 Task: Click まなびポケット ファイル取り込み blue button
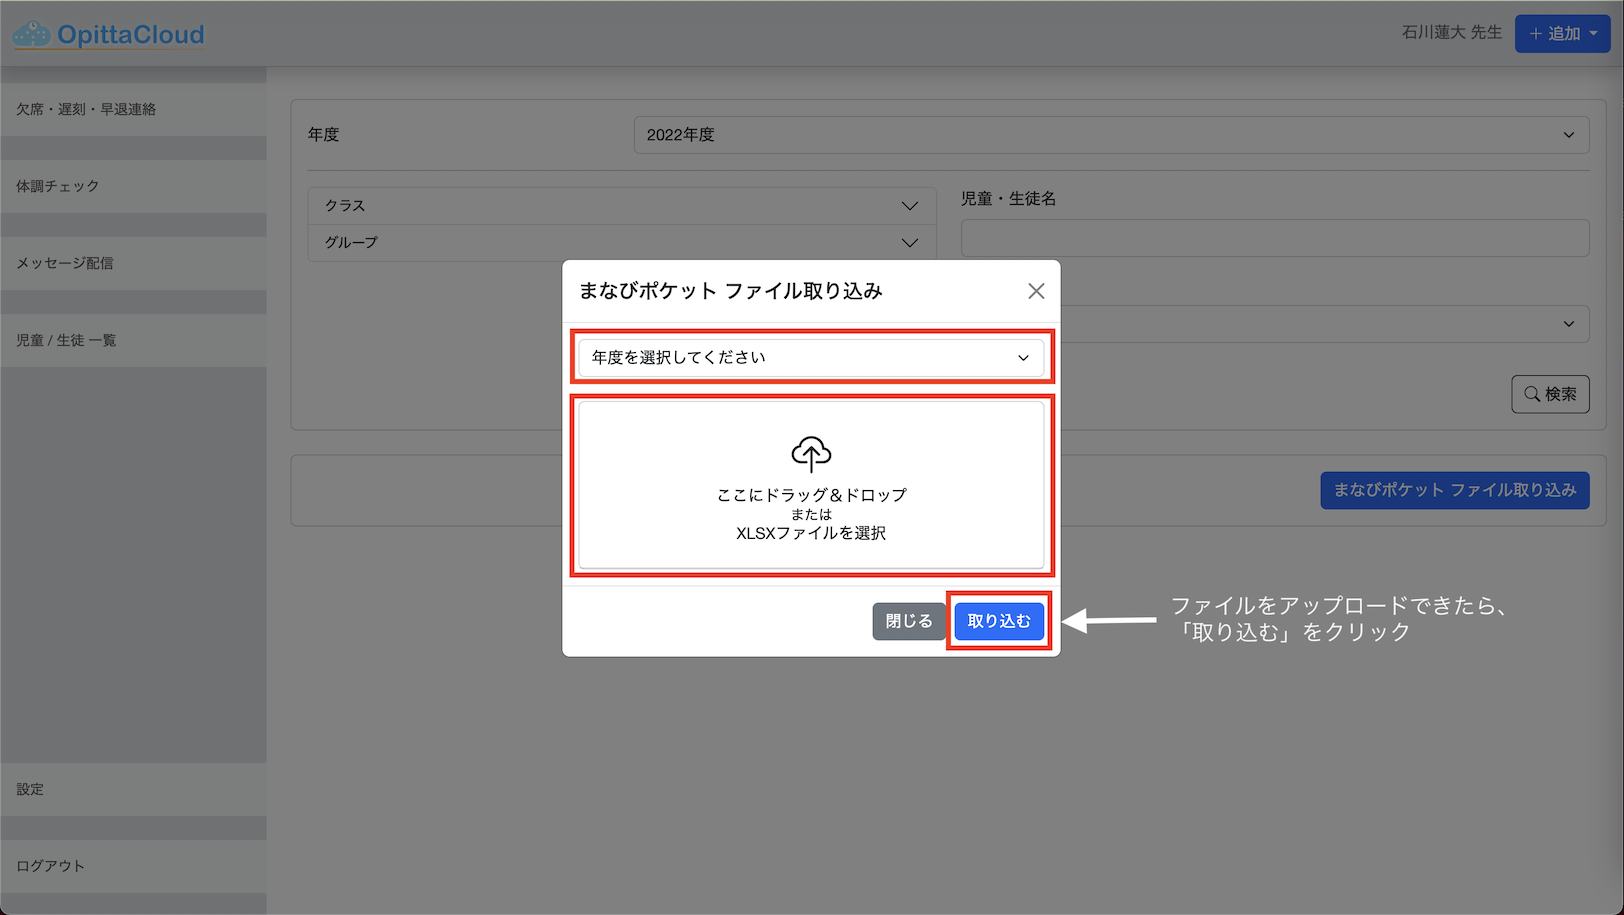[1455, 490]
